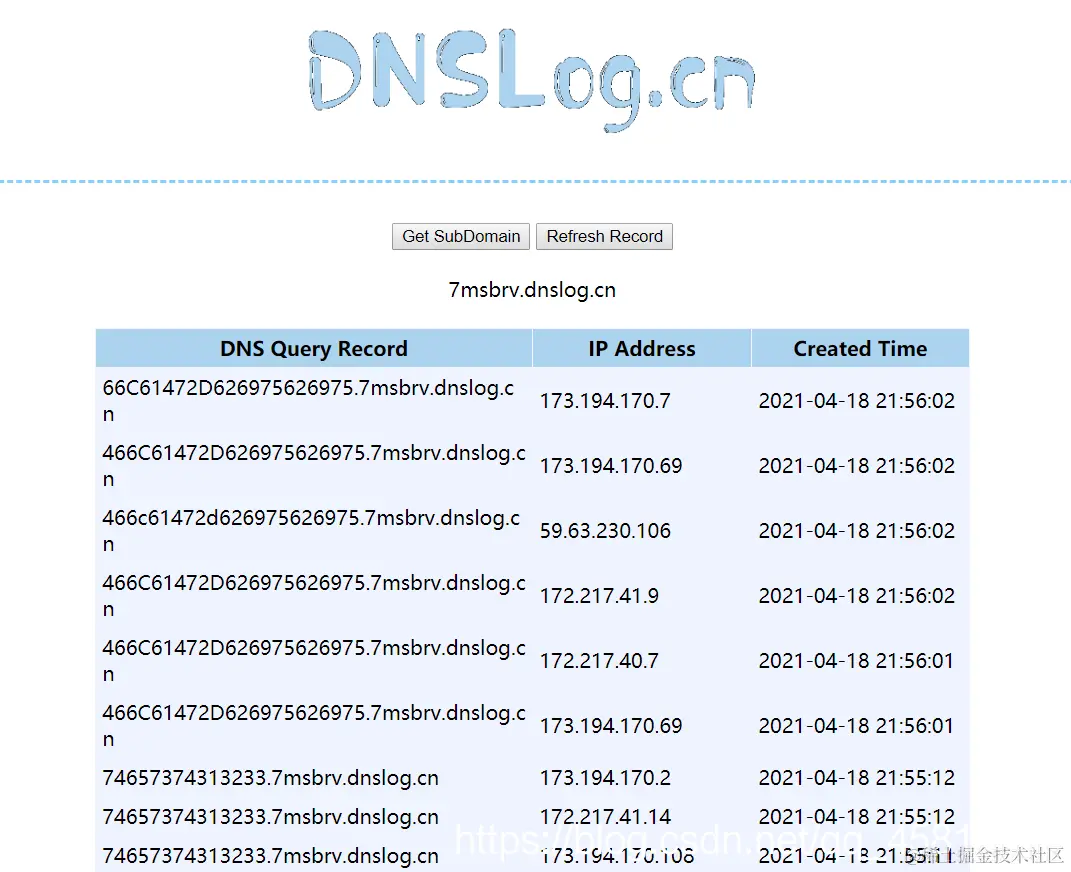Image resolution: width=1071 pixels, height=872 pixels.
Task: Select IP 173.194.170.69 in the 21:56:01 row
Action: pos(611,726)
